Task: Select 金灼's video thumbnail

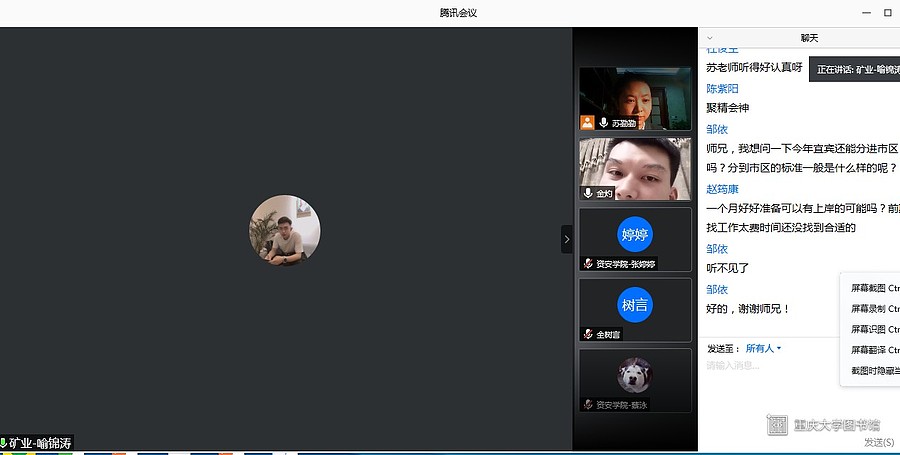Action: tap(635, 169)
